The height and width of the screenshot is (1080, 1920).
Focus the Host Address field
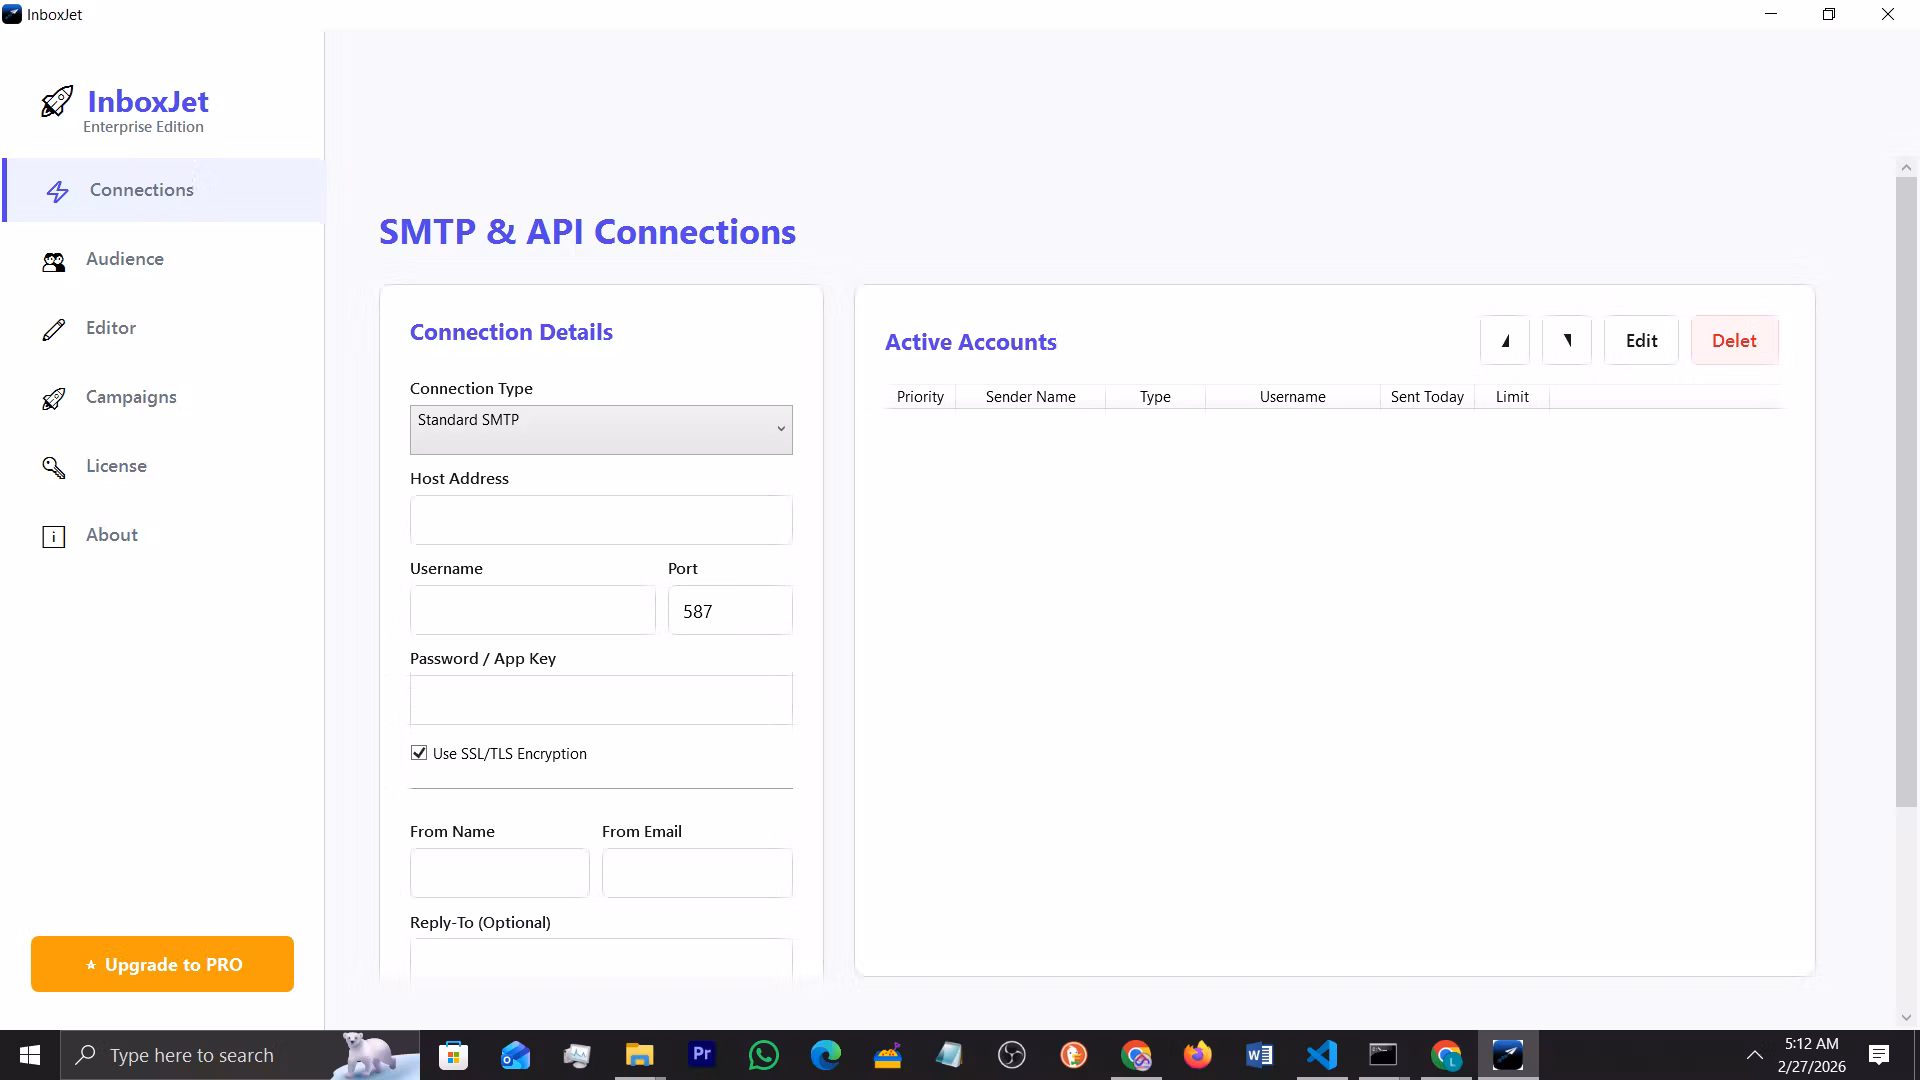coord(601,520)
